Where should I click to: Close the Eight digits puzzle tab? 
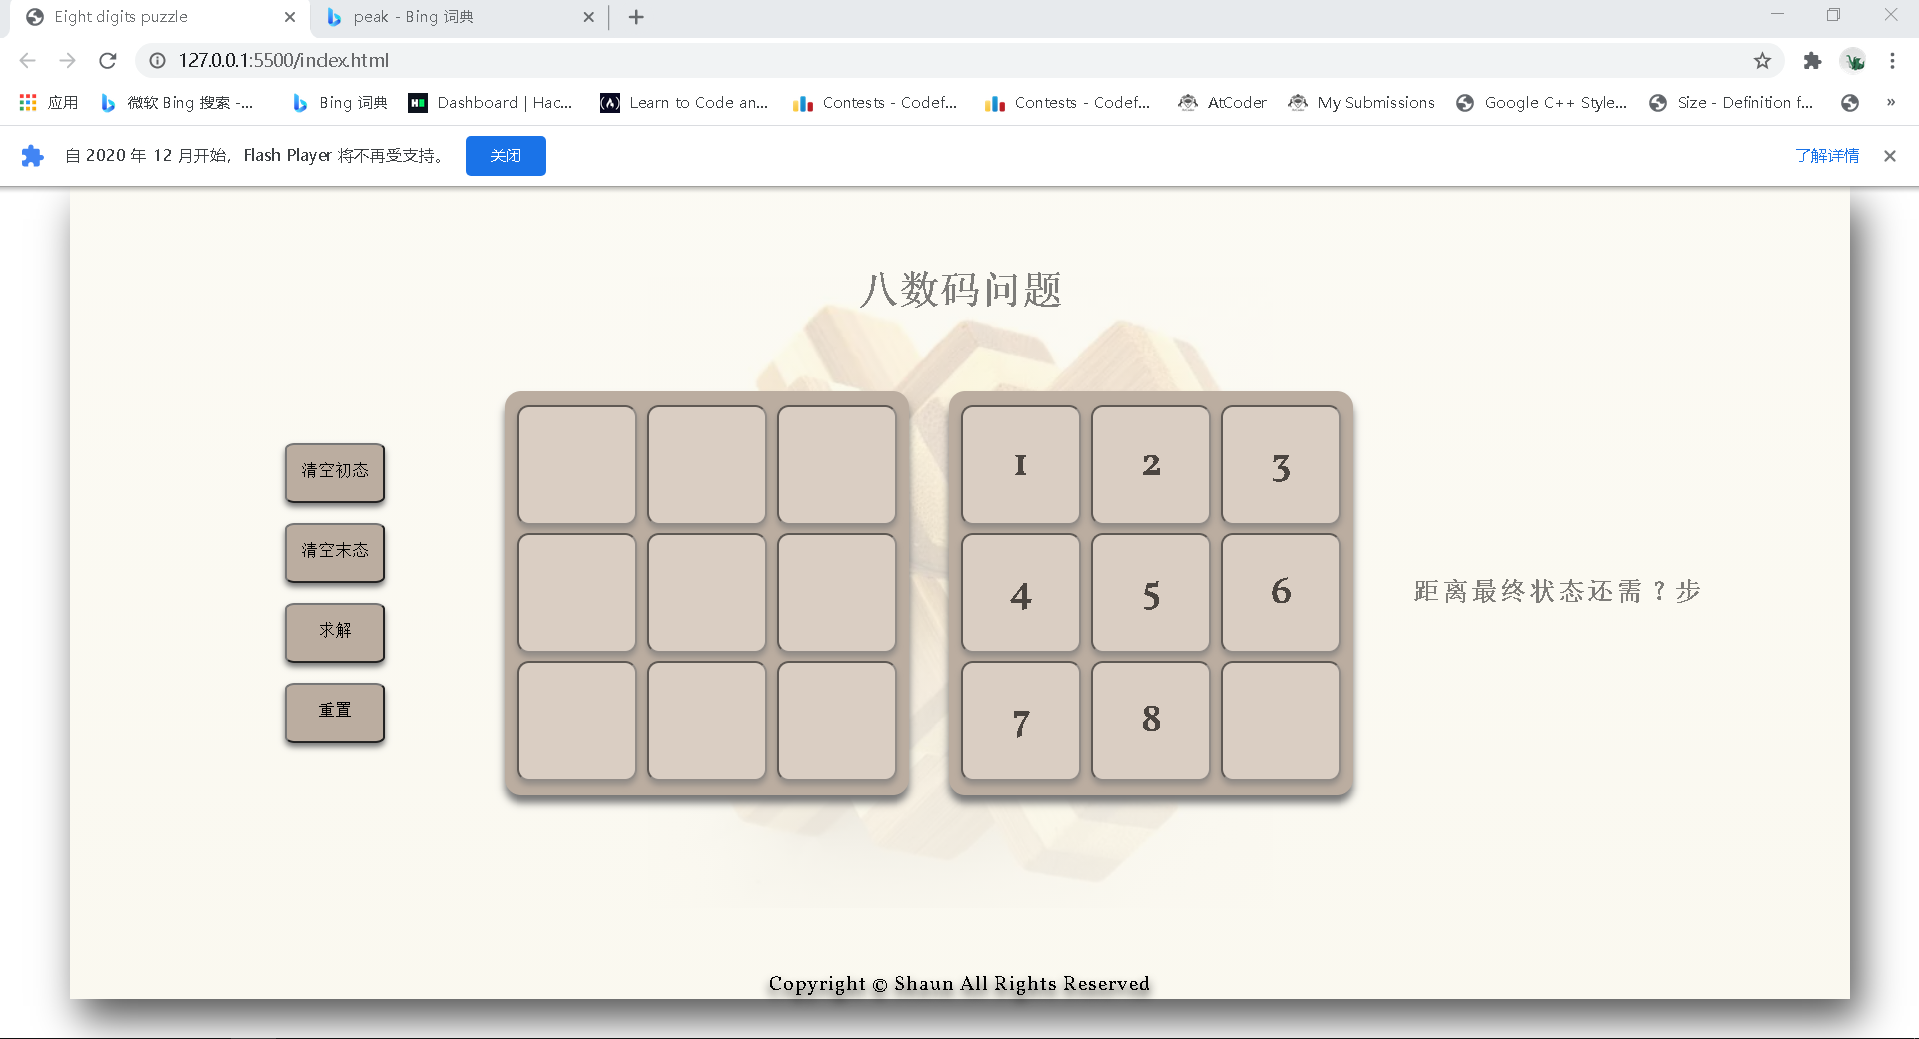click(x=290, y=17)
